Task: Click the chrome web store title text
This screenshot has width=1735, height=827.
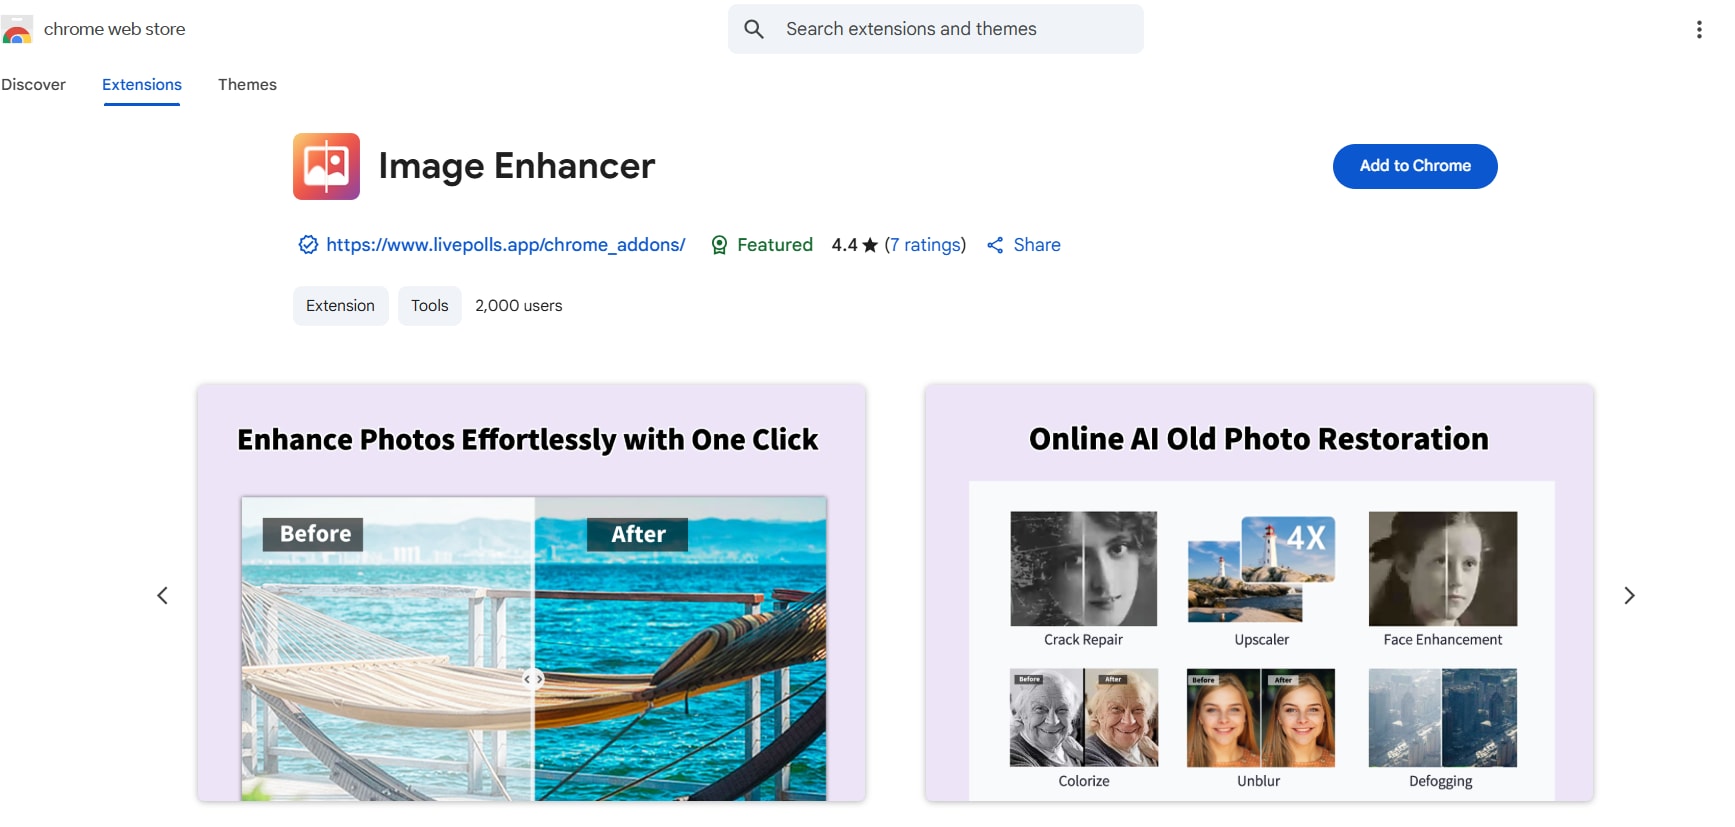Action: [114, 29]
